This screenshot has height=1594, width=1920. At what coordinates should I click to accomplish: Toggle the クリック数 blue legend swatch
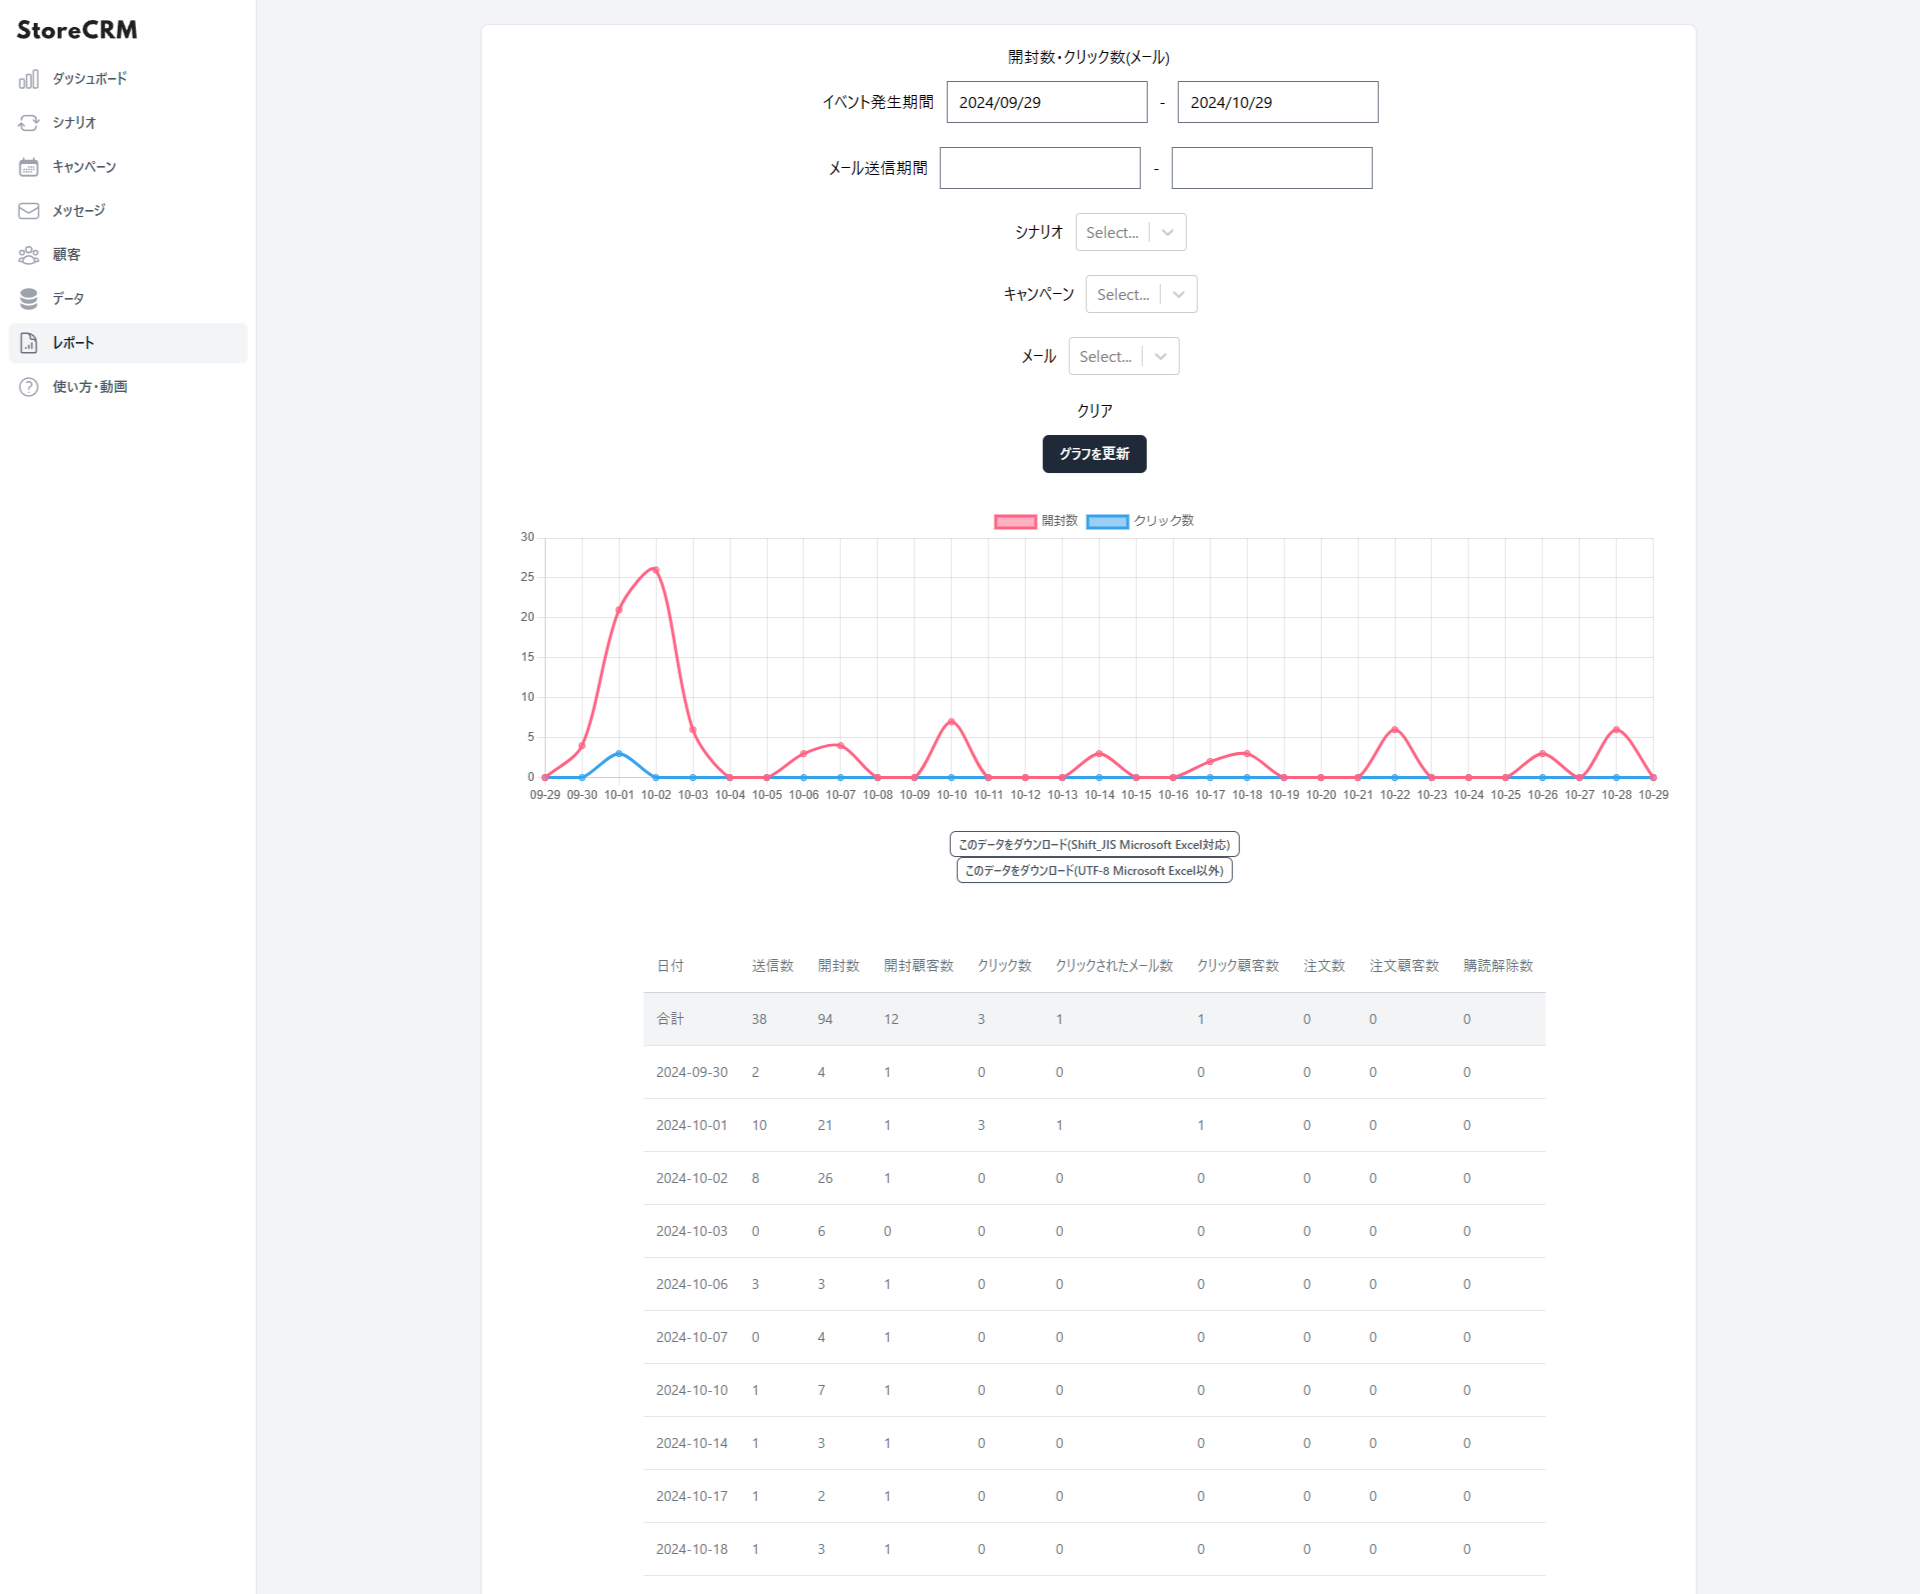tap(1107, 521)
